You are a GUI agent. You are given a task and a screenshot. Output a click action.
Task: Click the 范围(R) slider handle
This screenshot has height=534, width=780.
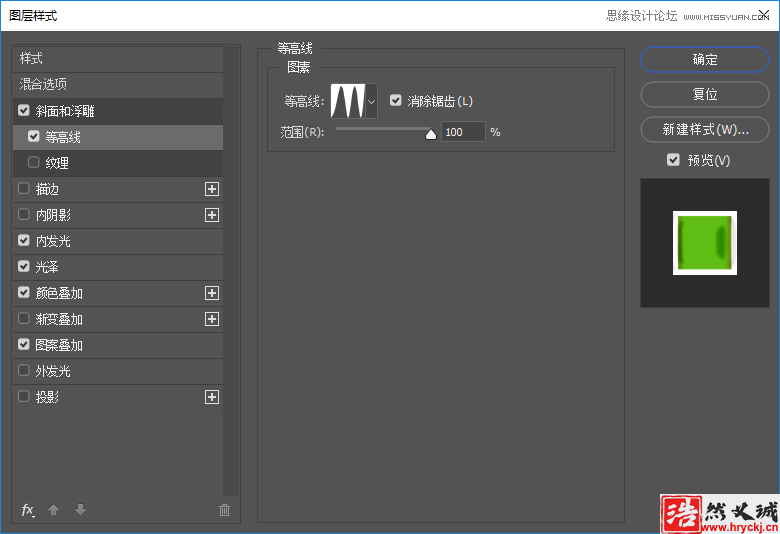tap(431, 134)
